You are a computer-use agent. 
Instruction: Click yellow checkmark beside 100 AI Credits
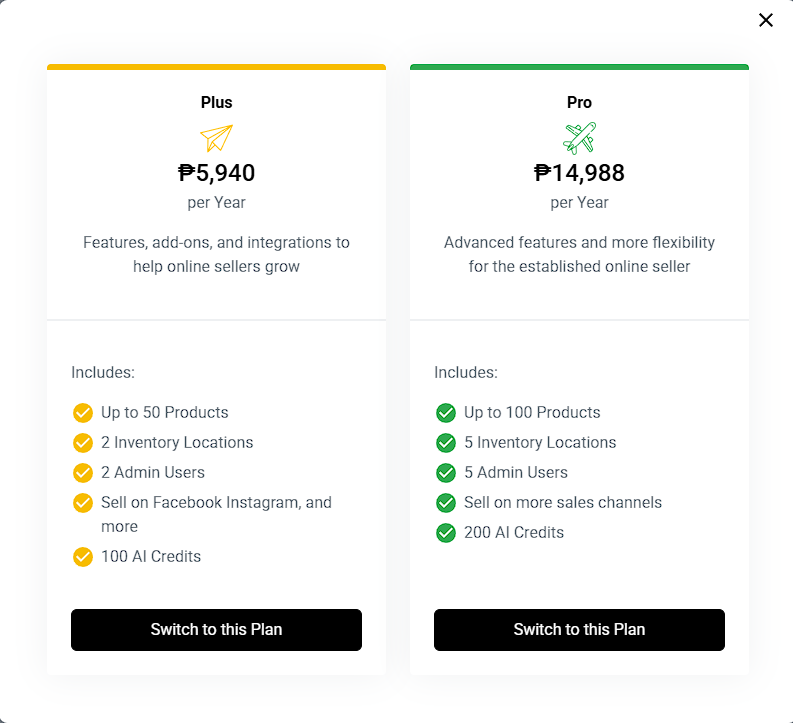tap(83, 557)
